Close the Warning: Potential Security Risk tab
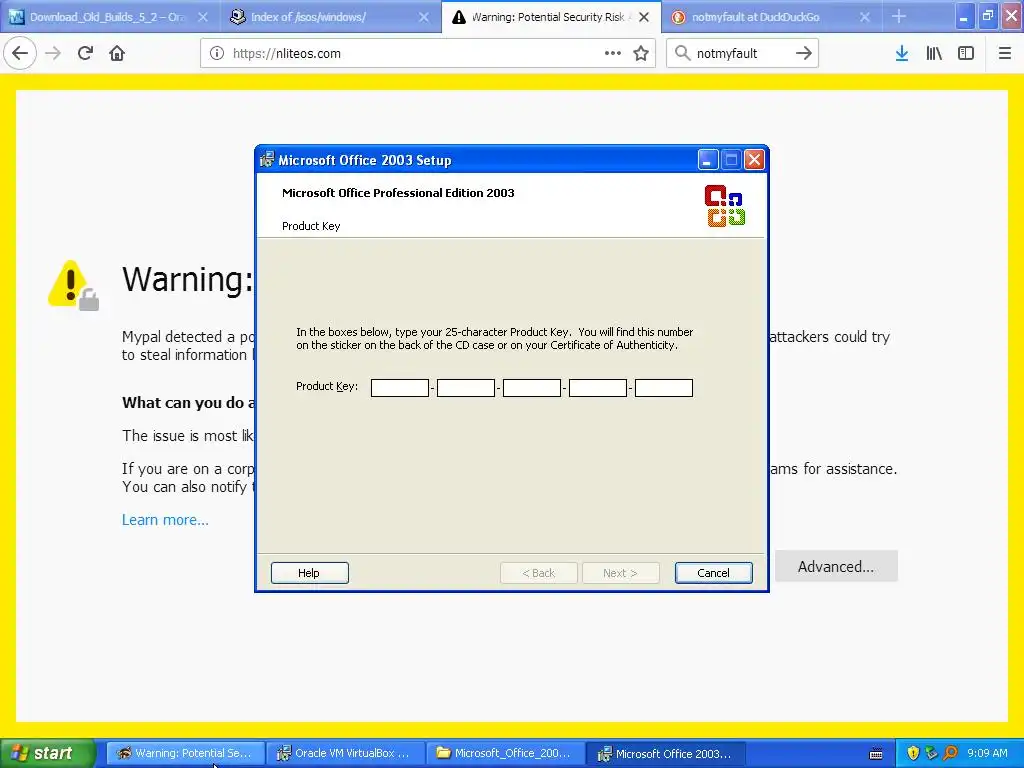Image resolution: width=1024 pixels, height=768 pixels. (x=644, y=17)
